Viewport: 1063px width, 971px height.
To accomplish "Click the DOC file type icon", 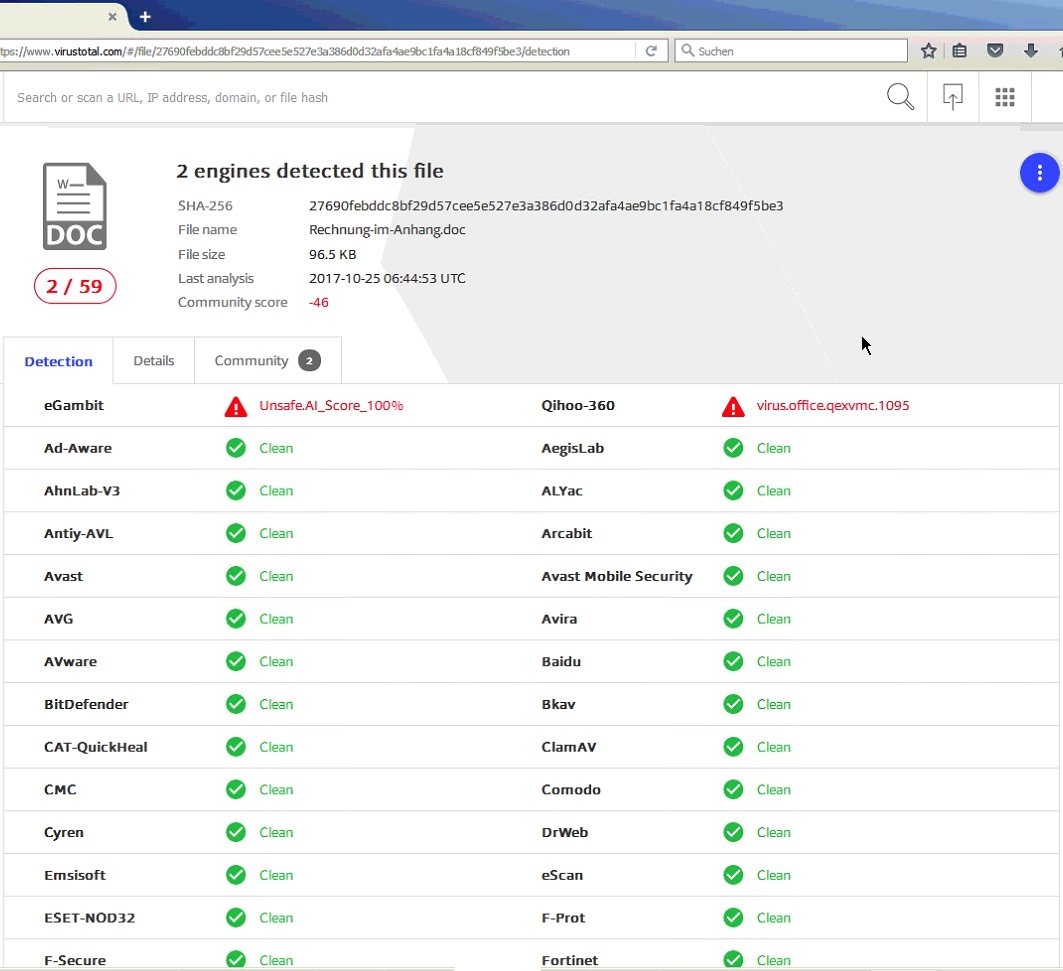I will tap(74, 206).
